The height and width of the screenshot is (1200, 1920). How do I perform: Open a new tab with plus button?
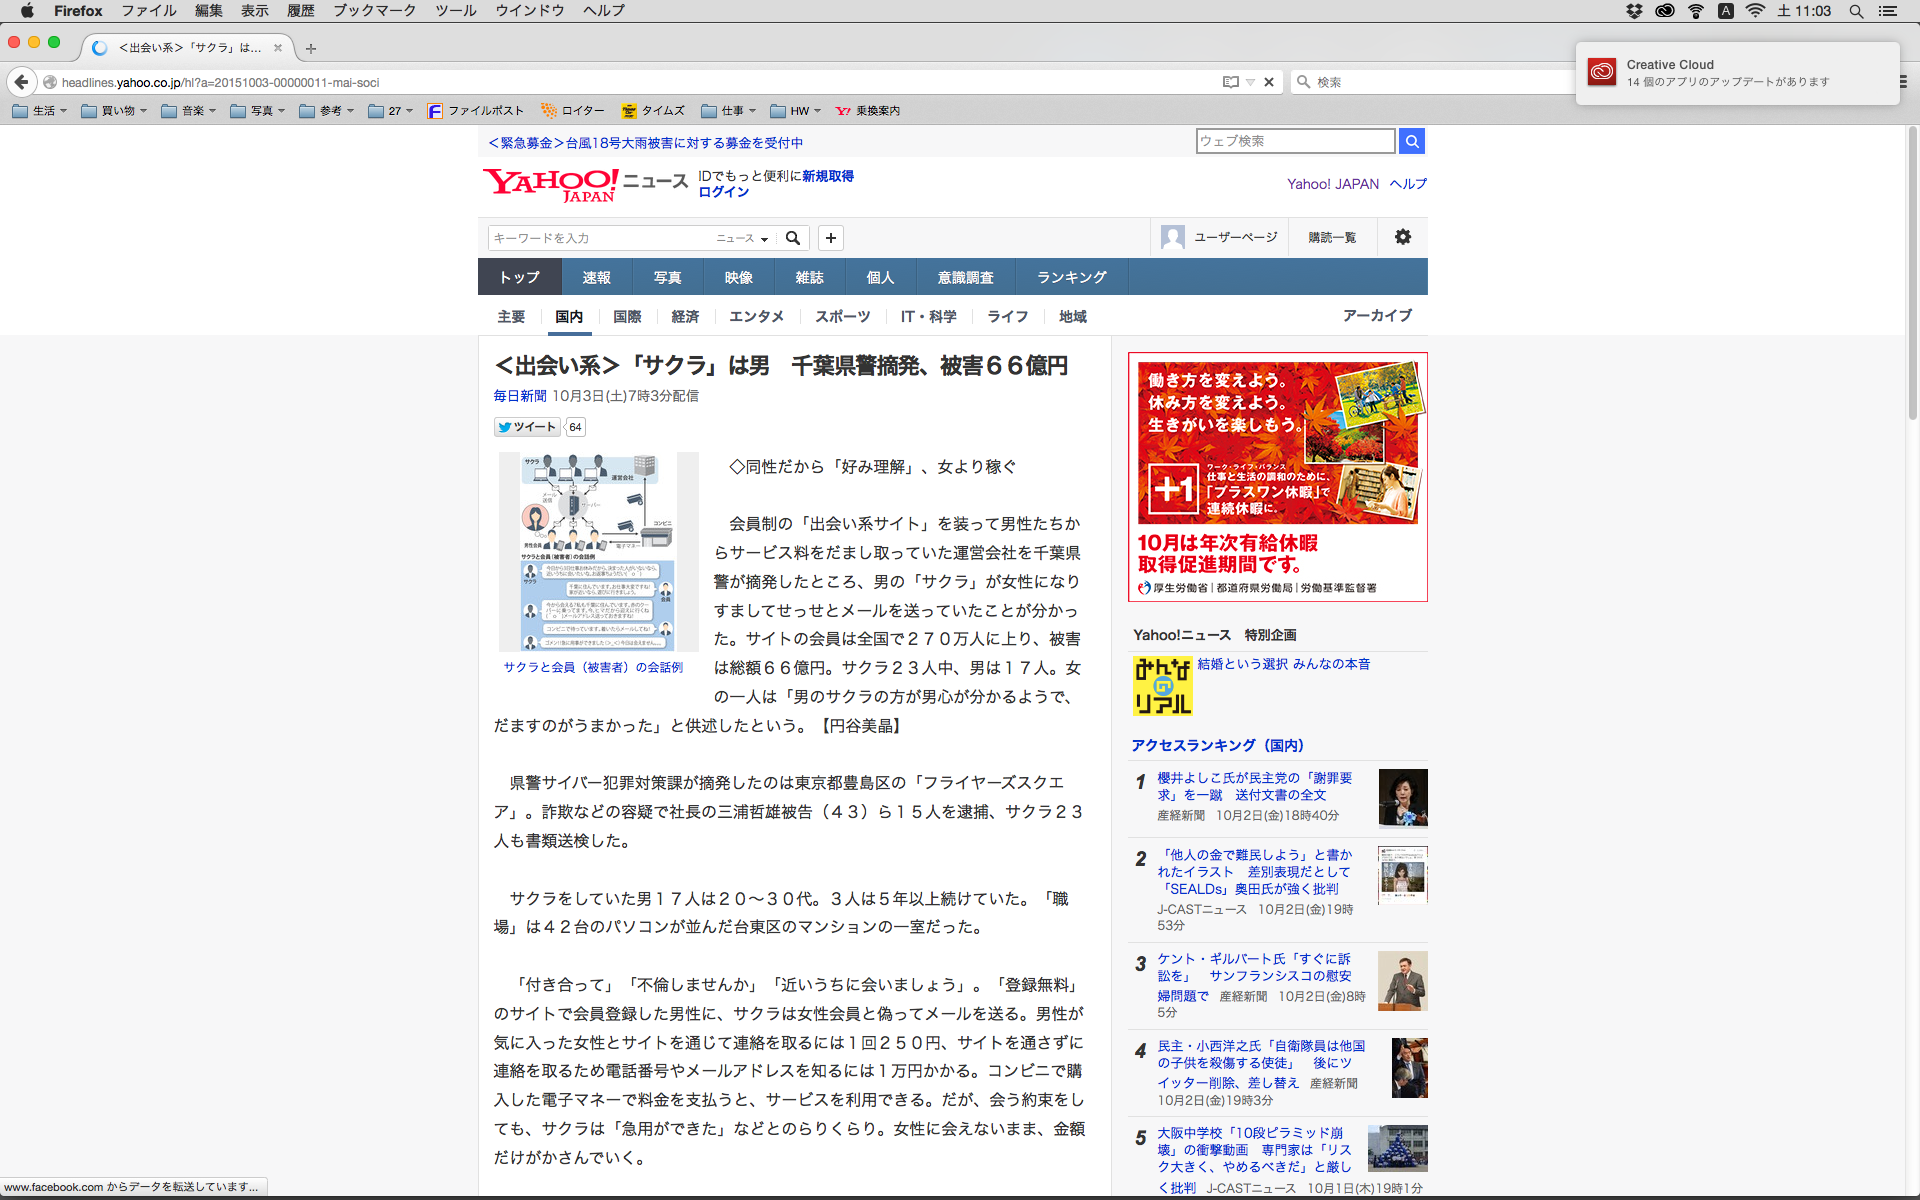(x=311, y=48)
